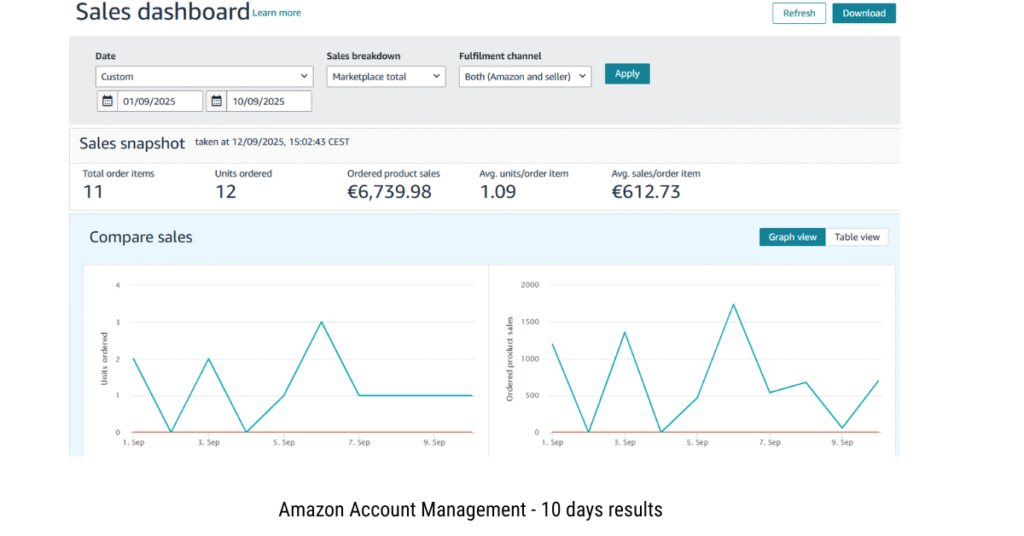Click the end date calendar icon
This screenshot has width=1024, height=536.
[216, 101]
